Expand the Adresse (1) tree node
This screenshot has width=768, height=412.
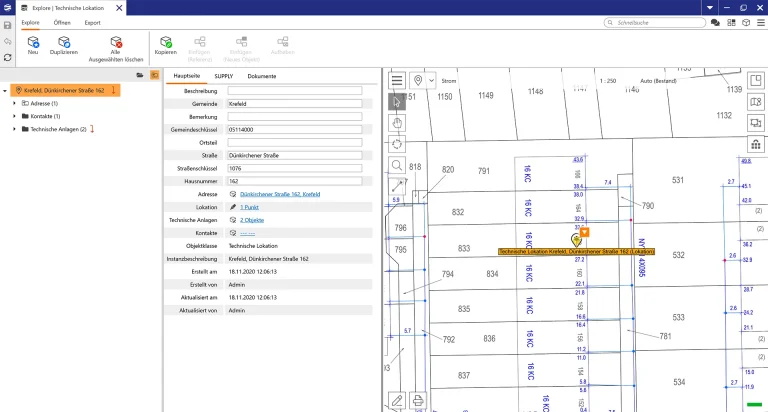point(14,103)
